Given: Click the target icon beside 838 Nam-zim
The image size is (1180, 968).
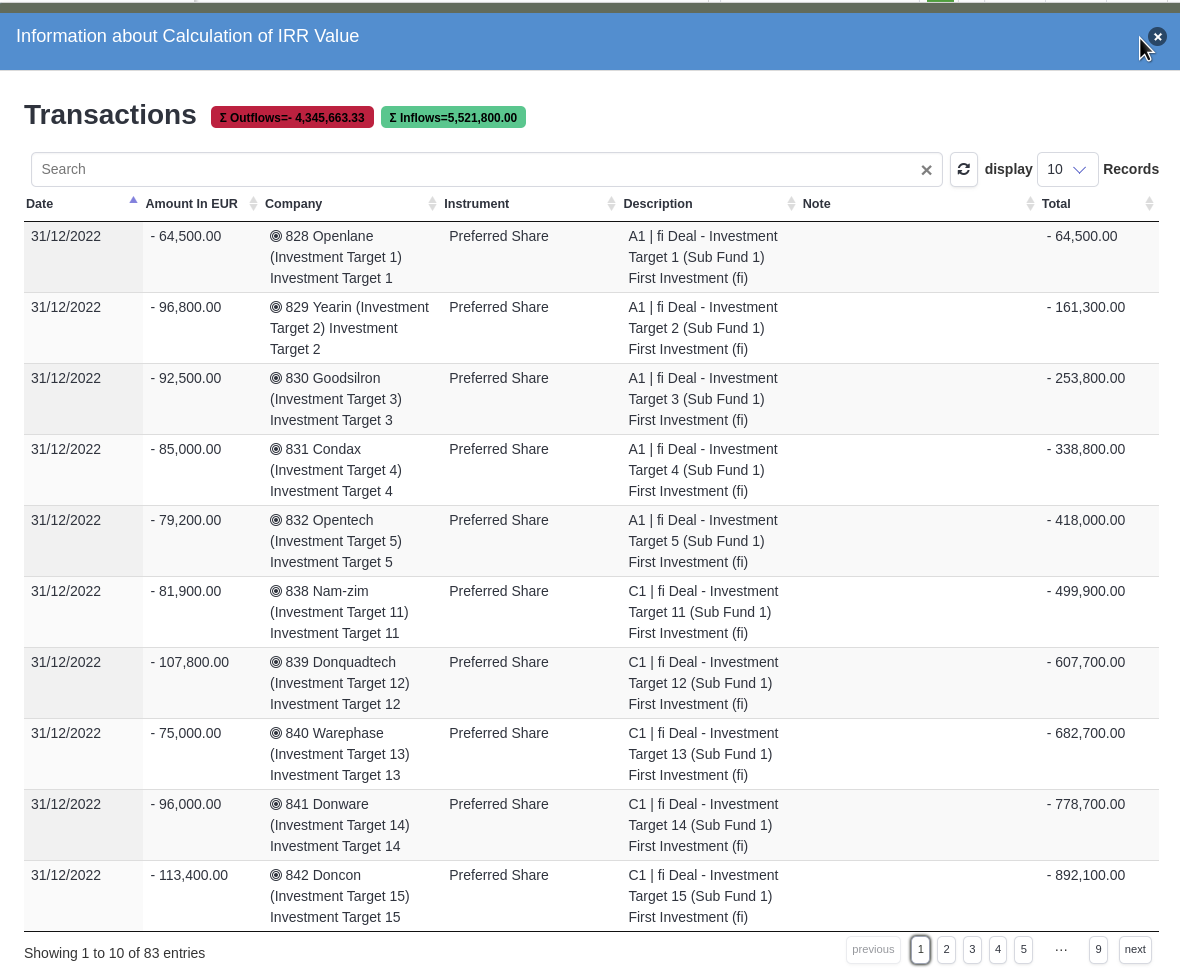Looking at the screenshot, I should click(276, 592).
